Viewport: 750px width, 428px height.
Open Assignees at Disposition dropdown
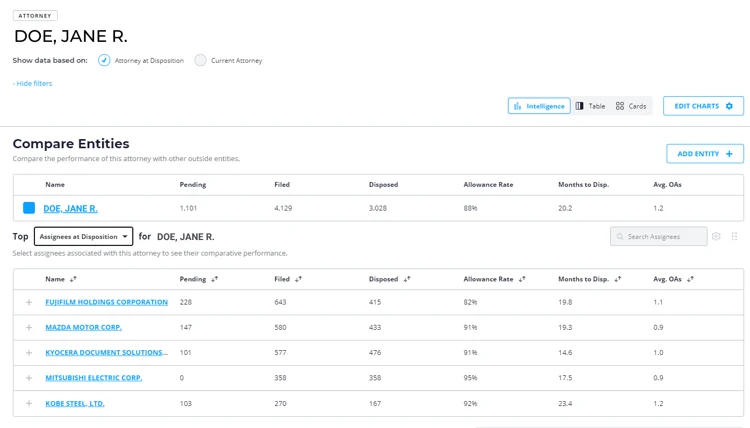click(83, 236)
